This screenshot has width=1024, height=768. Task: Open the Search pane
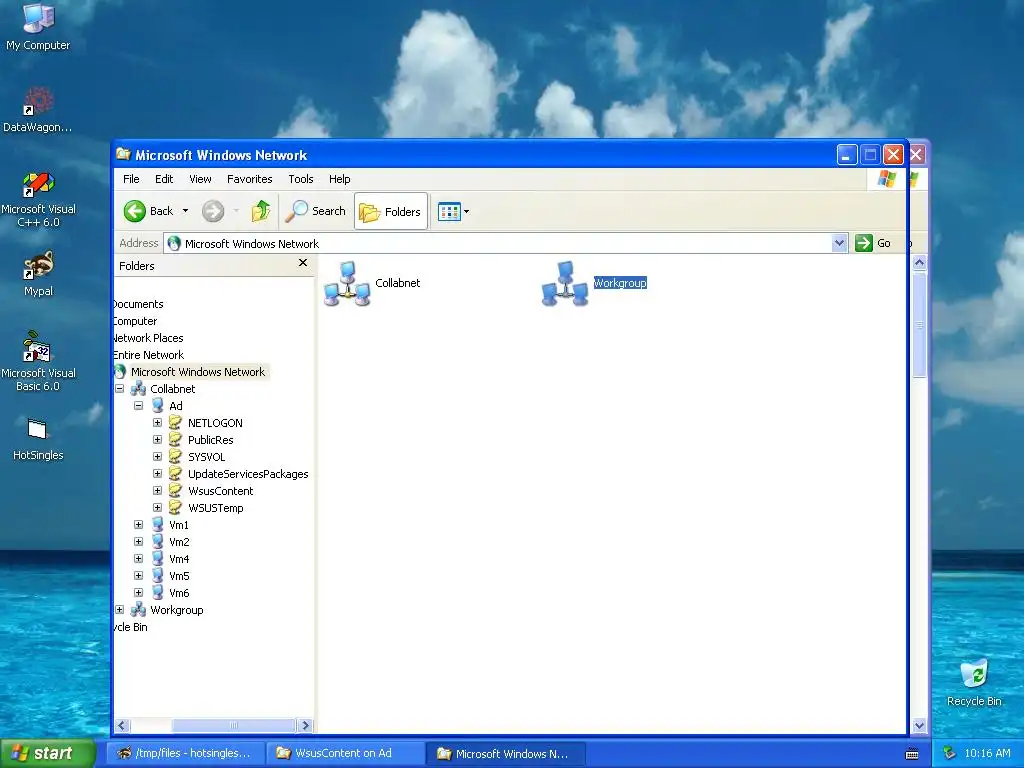pyautogui.click(x=316, y=211)
